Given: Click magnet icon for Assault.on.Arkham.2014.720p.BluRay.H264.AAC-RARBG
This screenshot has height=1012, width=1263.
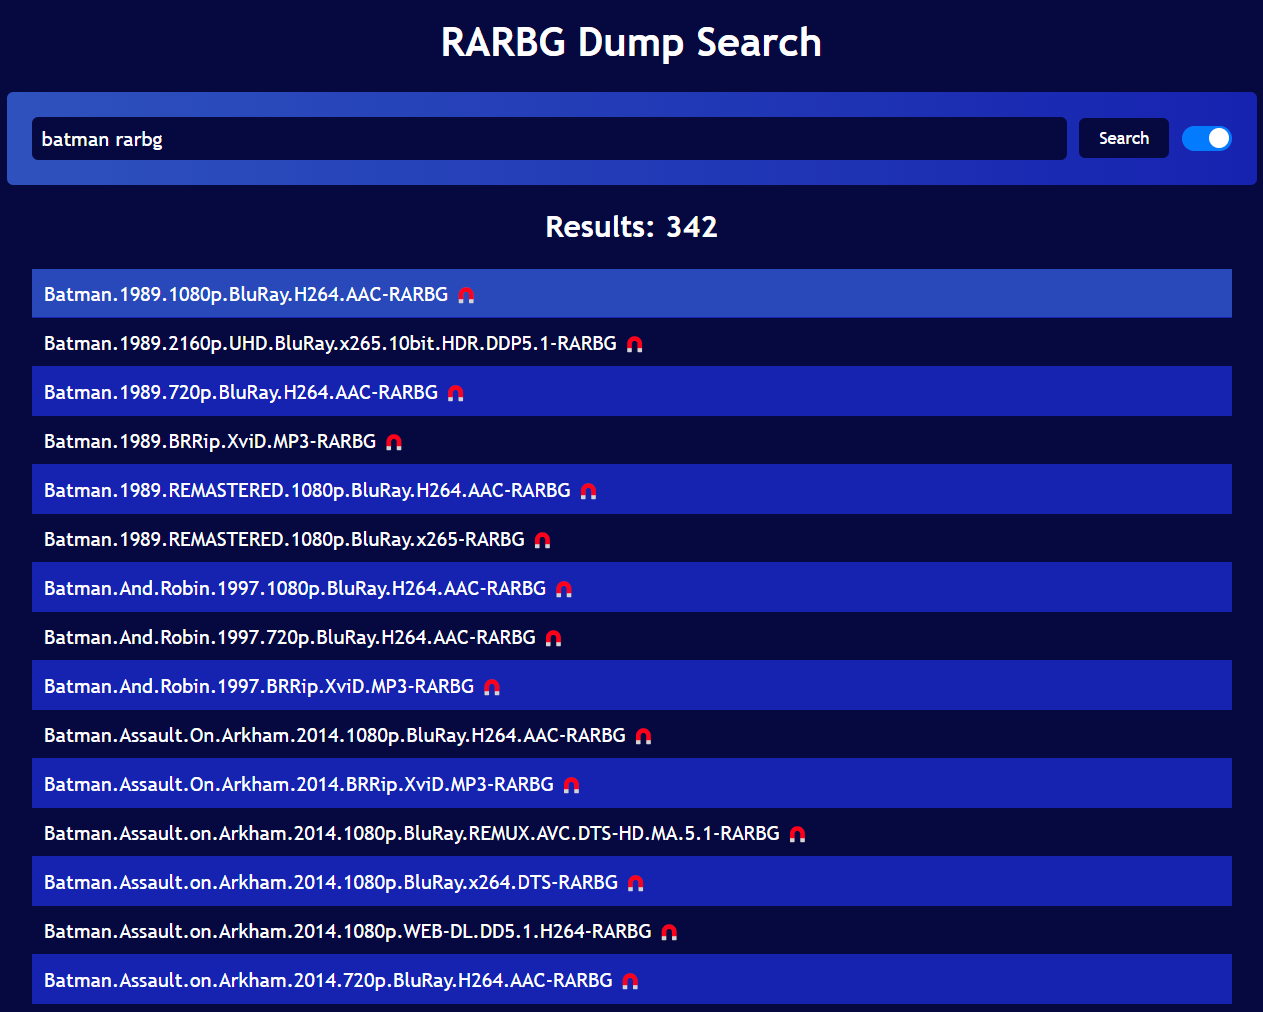Looking at the screenshot, I should tap(630, 981).
